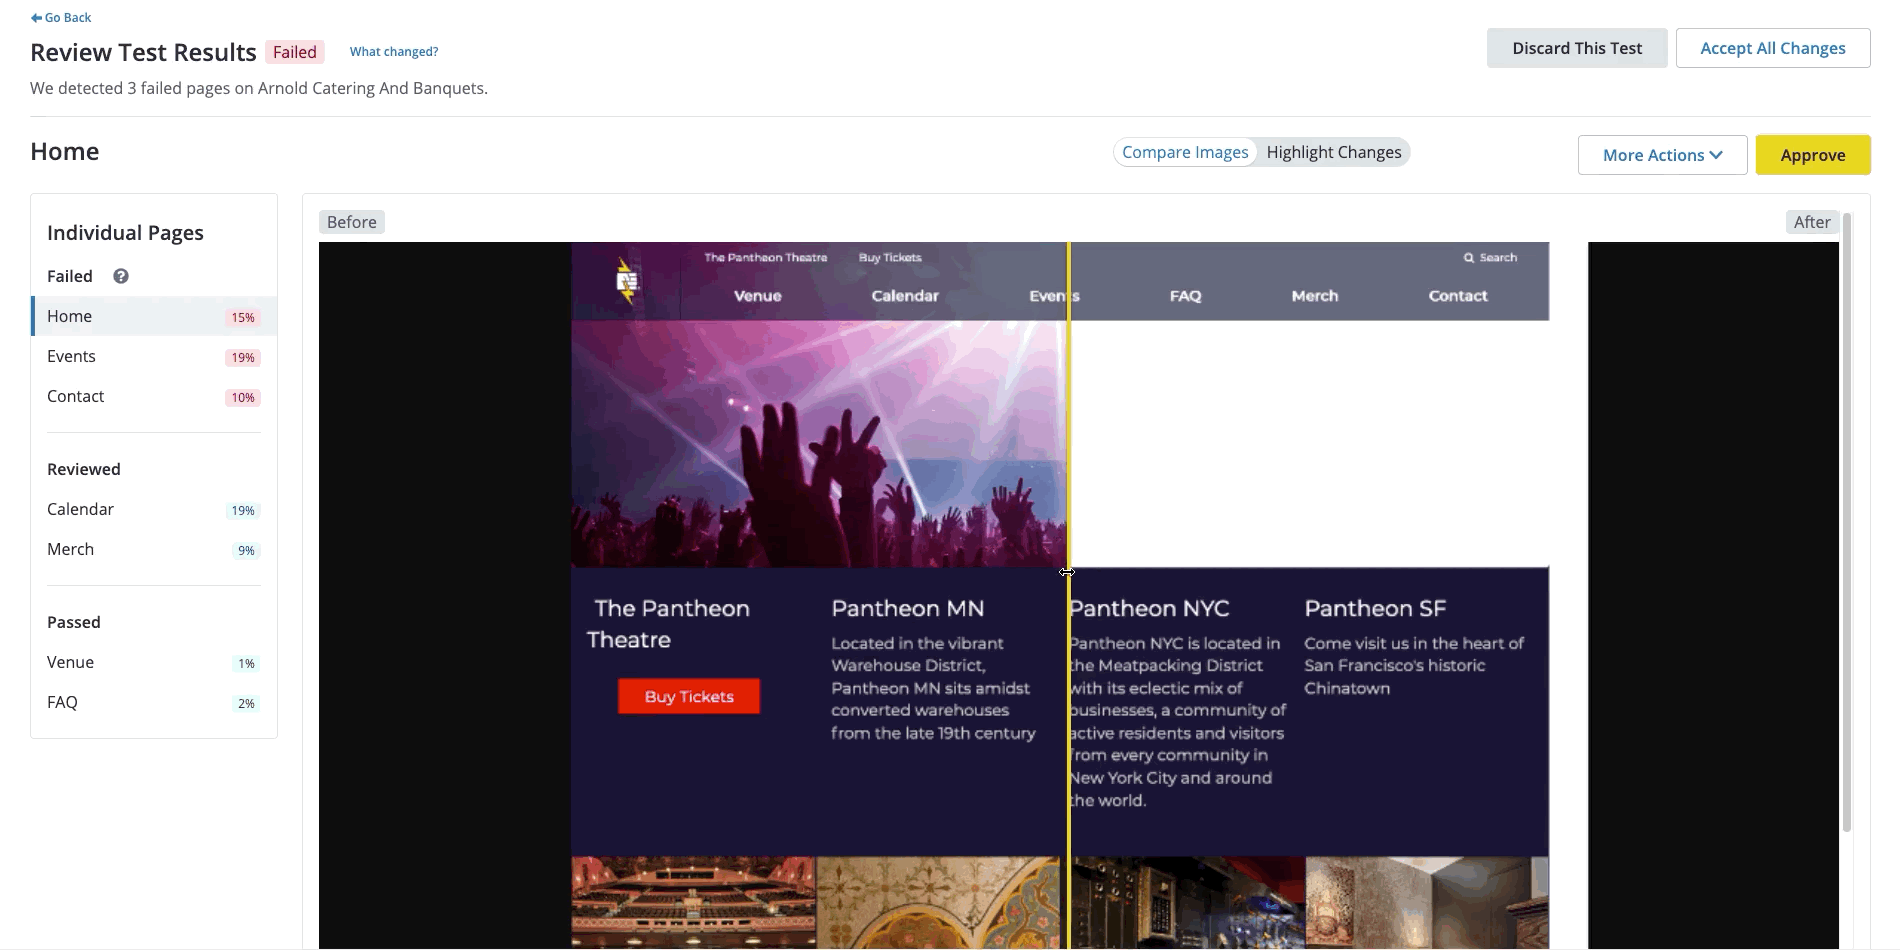This screenshot has width=1900, height=950.
Task: Click the vertical scrollbar of the comparison panel
Action: 1847,522
